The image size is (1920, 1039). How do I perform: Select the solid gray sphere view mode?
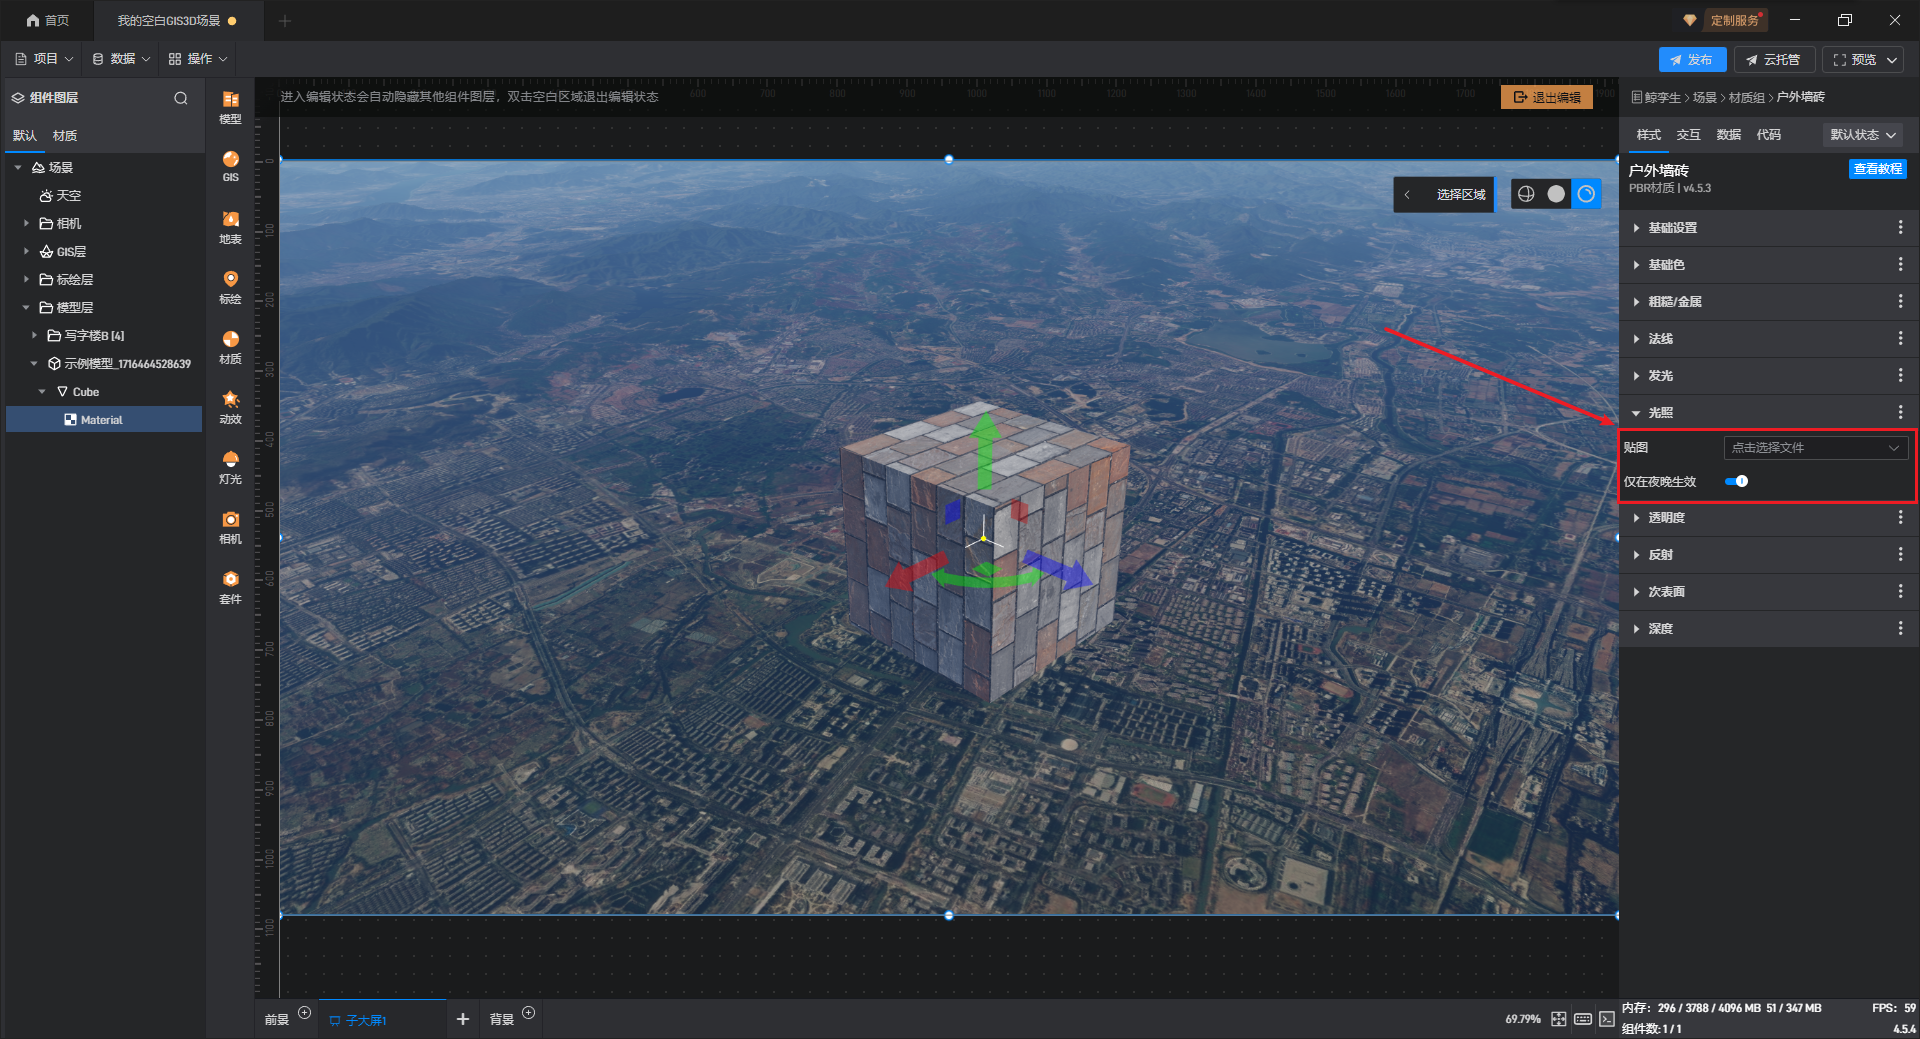click(x=1556, y=194)
